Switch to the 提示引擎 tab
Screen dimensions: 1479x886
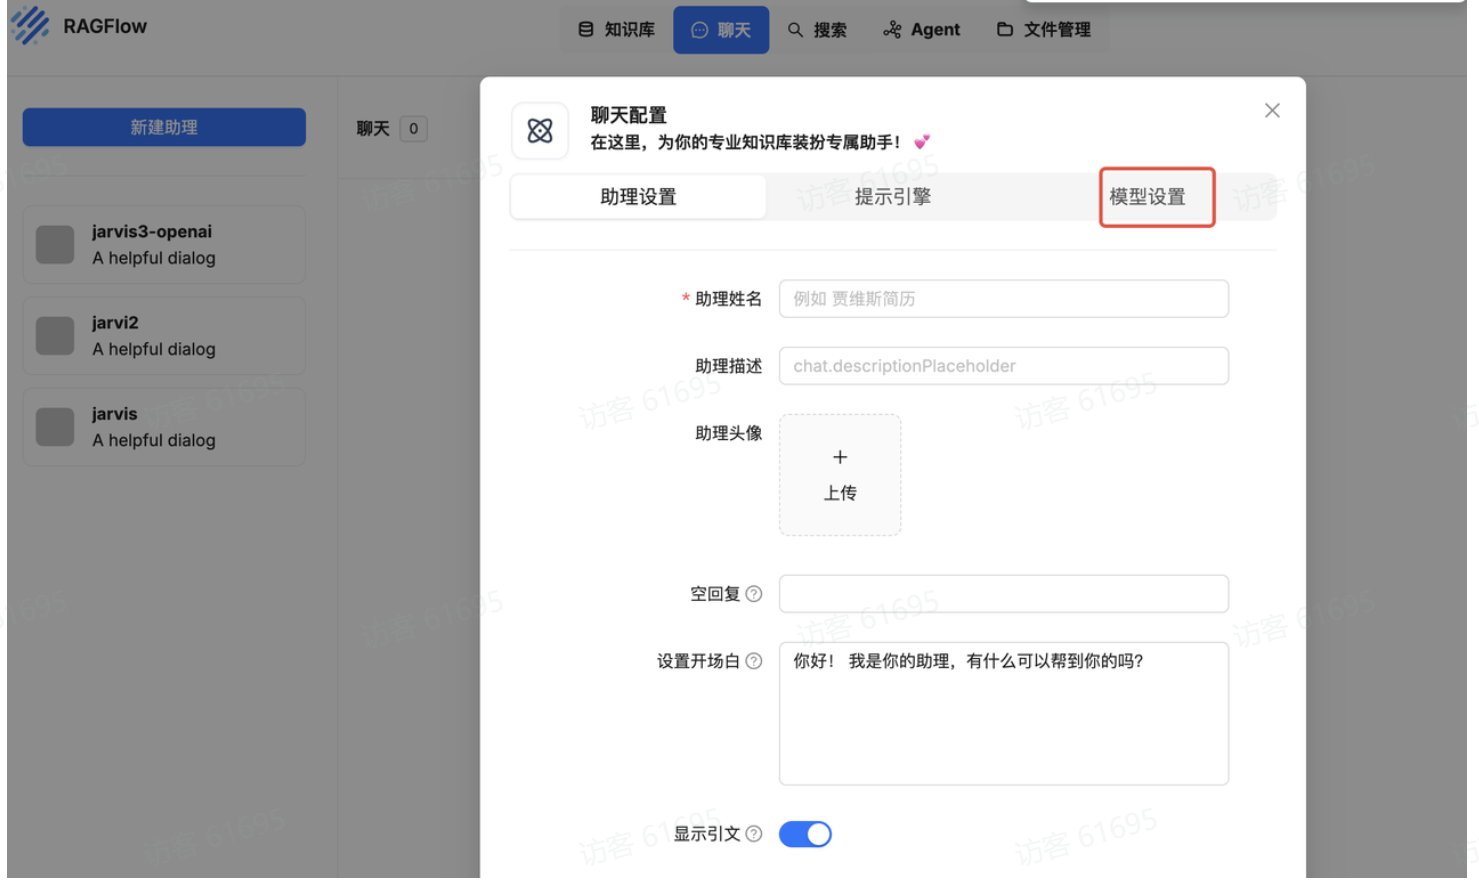(893, 197)
